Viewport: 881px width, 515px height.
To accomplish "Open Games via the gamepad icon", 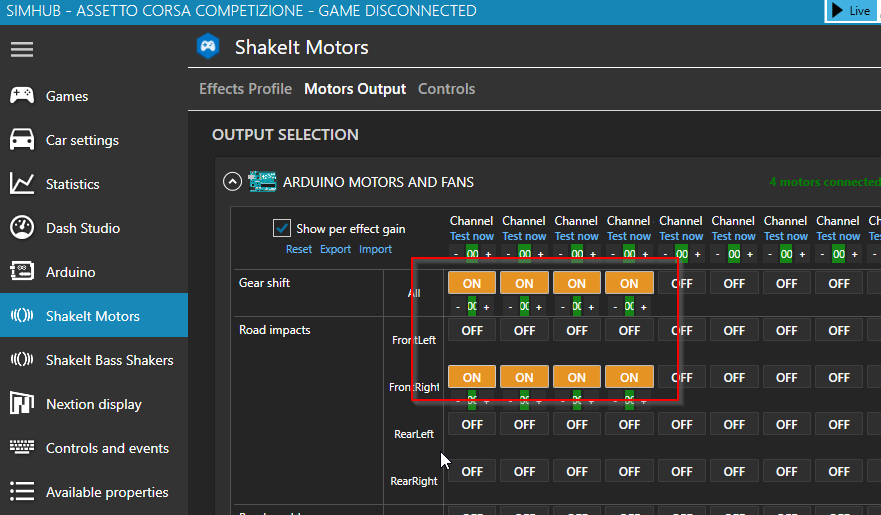I will [22, 96].
